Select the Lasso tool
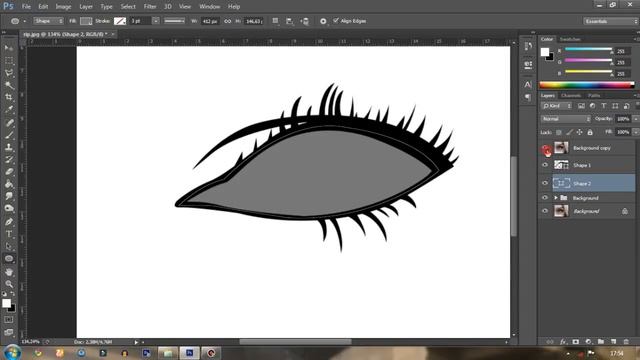The width and height of the screenshot is (640, 360). click(x=9, y=73)
